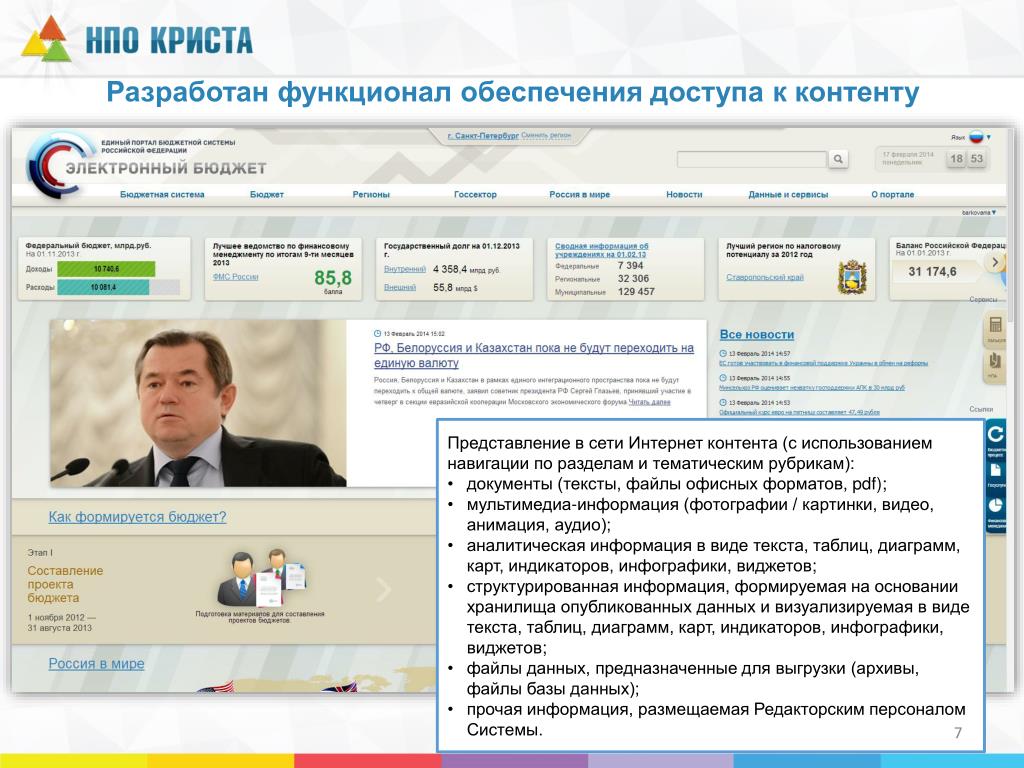
Task: Click the Россия в мире section link at bottom
Action: [97, 664]
